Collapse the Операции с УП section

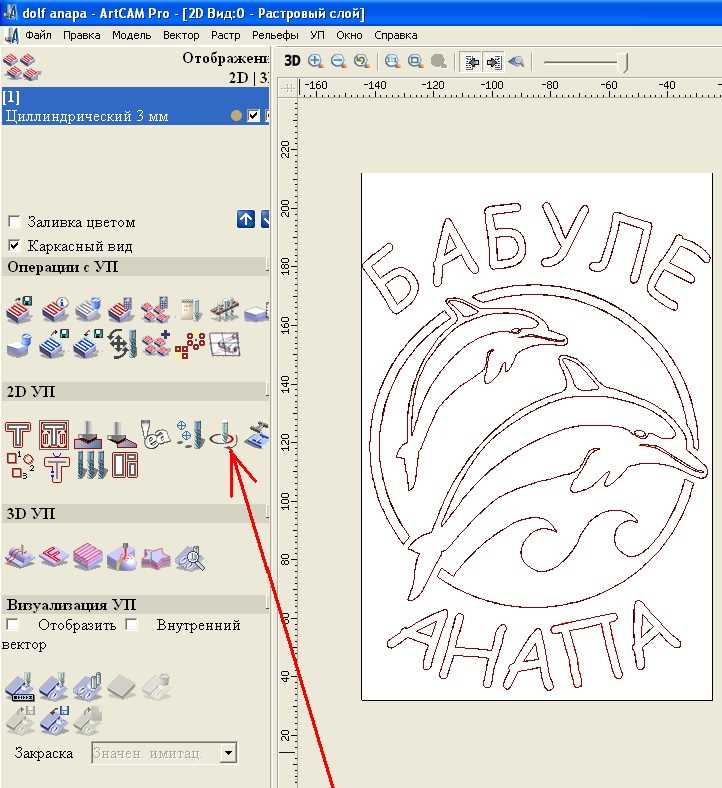tap(267, 266)
